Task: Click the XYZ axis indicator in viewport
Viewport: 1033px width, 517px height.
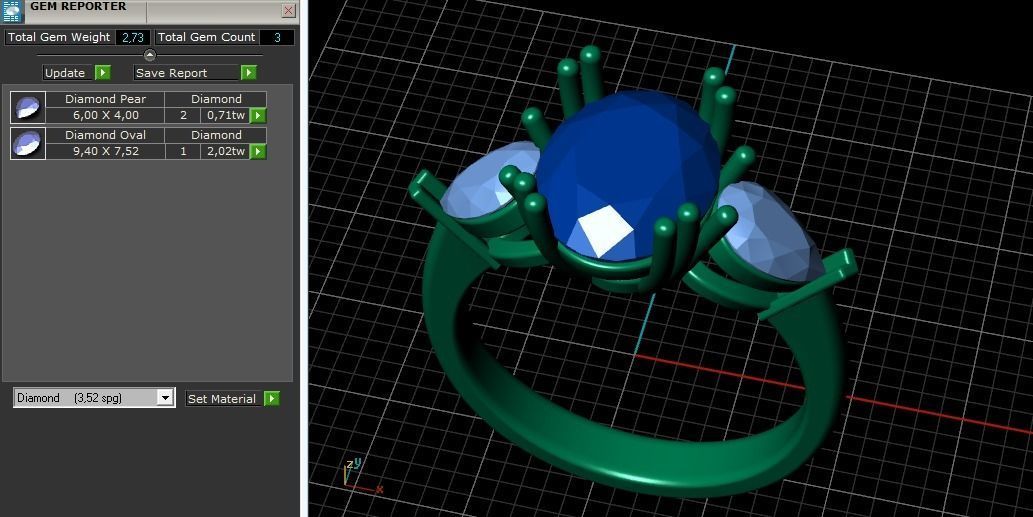Action: coord(361,476)
